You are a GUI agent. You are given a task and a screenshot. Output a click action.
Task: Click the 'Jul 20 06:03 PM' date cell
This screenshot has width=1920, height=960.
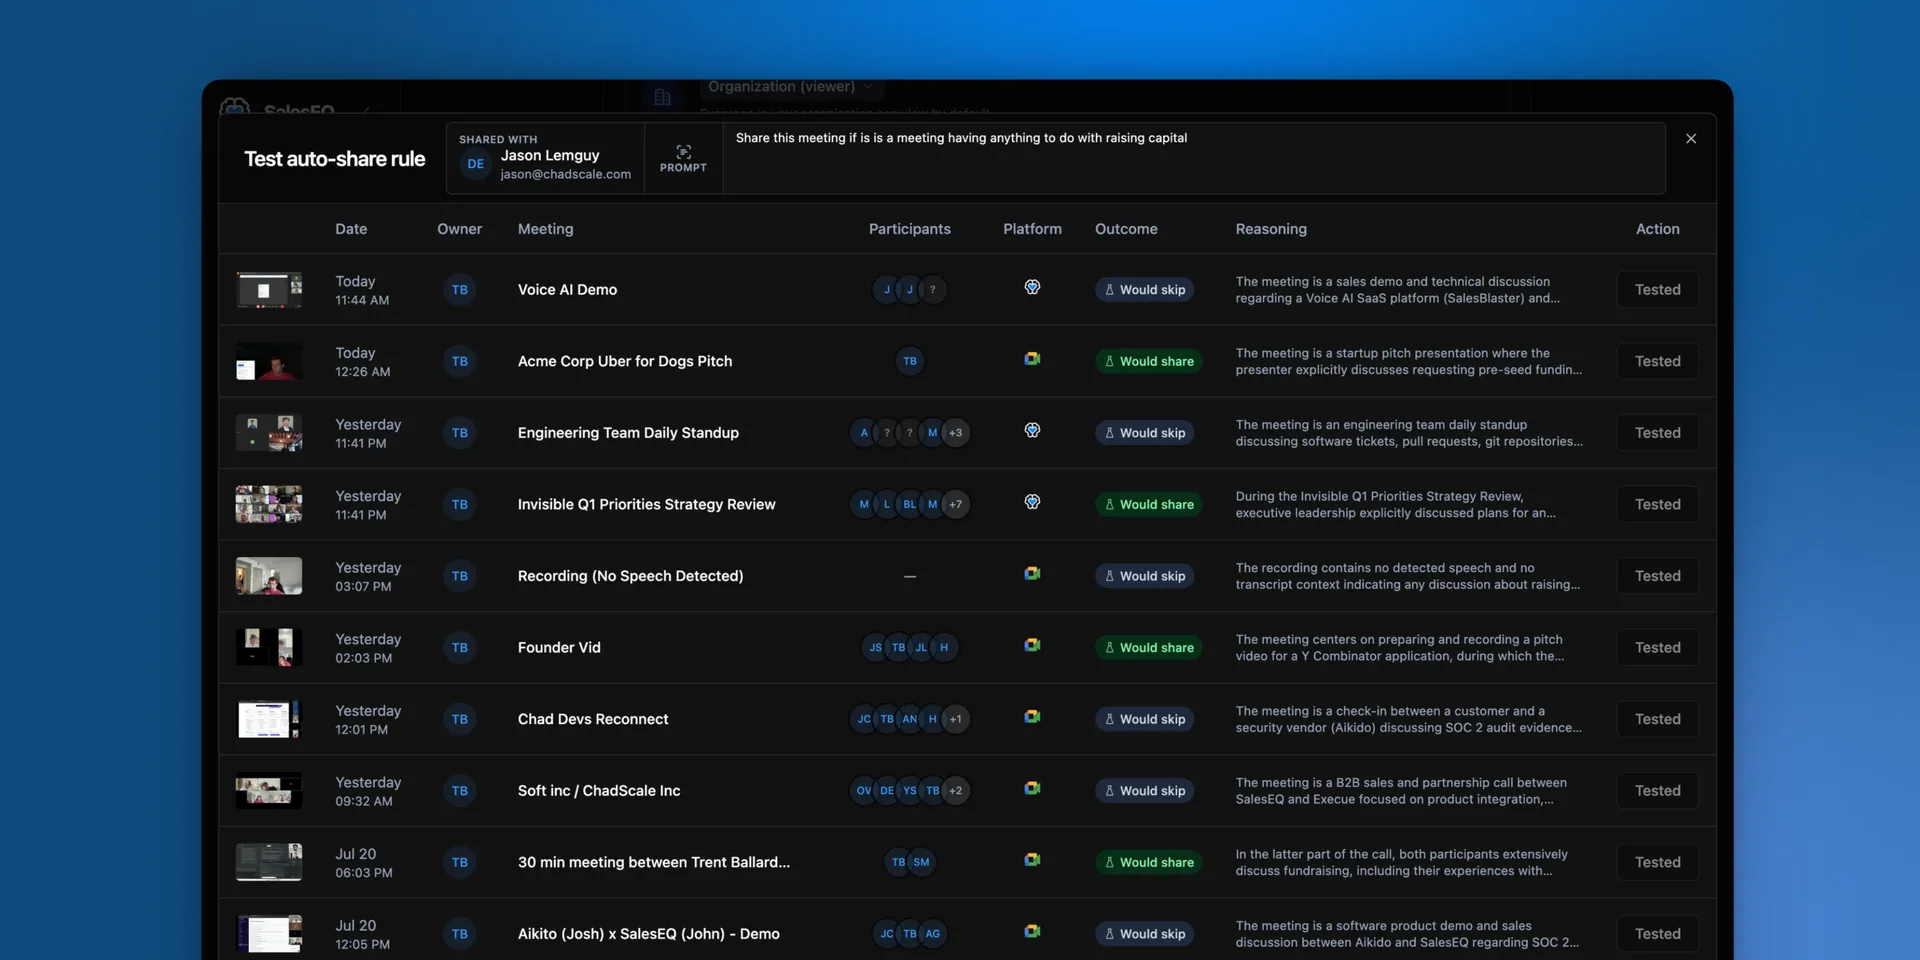(x=364, y=863)
